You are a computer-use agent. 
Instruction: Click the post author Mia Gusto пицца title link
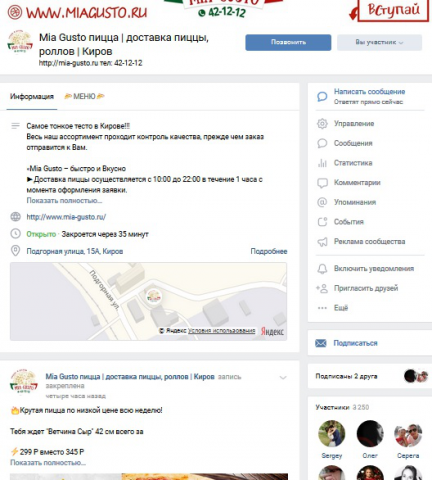[x=130, y=377]
